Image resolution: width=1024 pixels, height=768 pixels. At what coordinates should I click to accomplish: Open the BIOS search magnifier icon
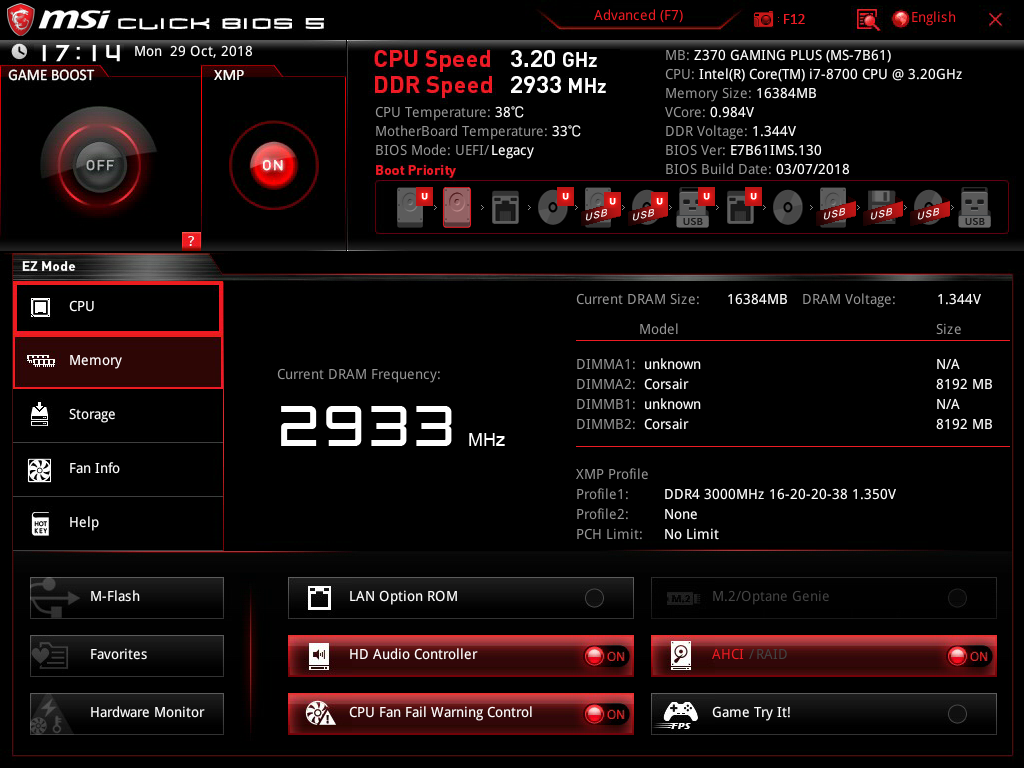click(868, 19)
